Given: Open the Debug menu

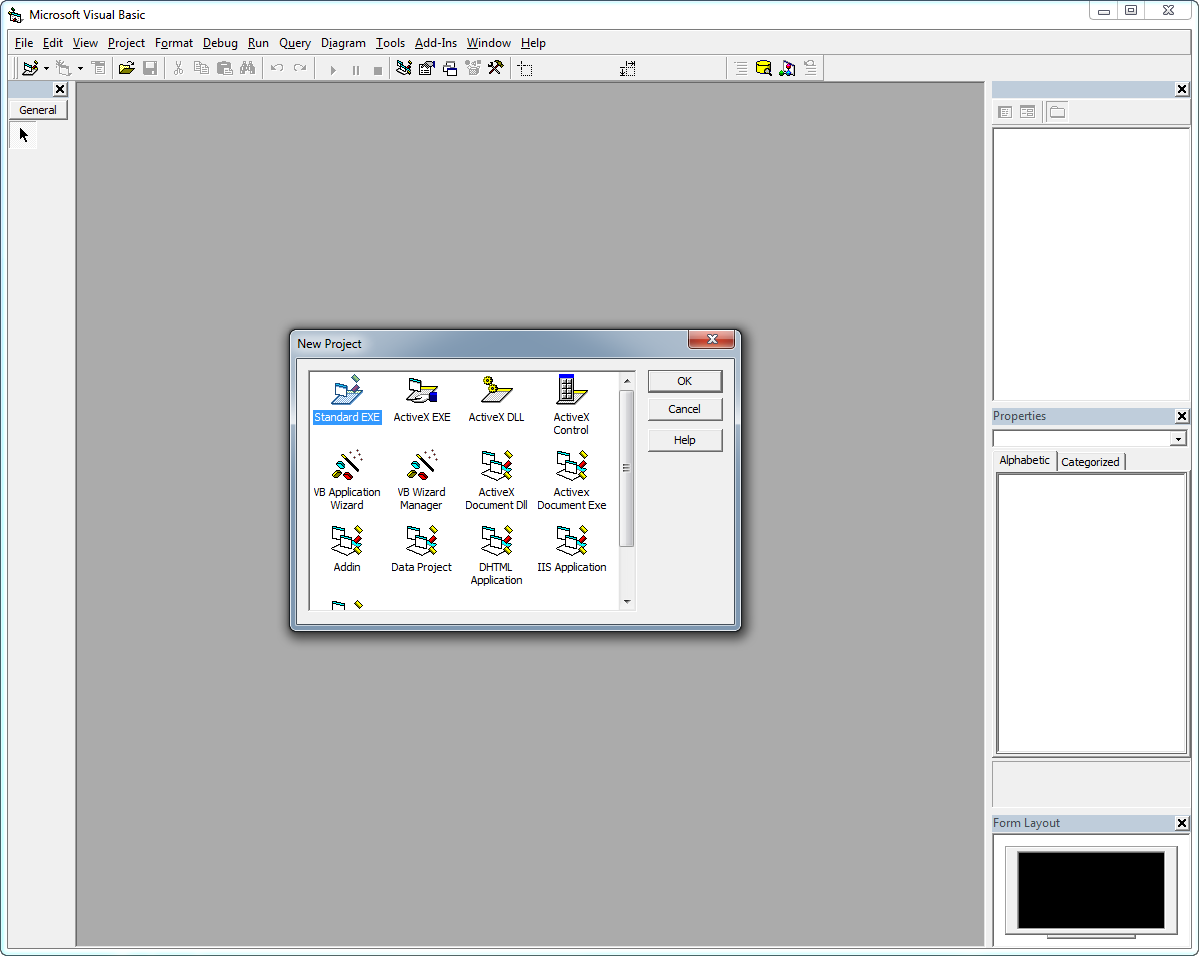Looking at the screenshot, I should pos(220,43).
